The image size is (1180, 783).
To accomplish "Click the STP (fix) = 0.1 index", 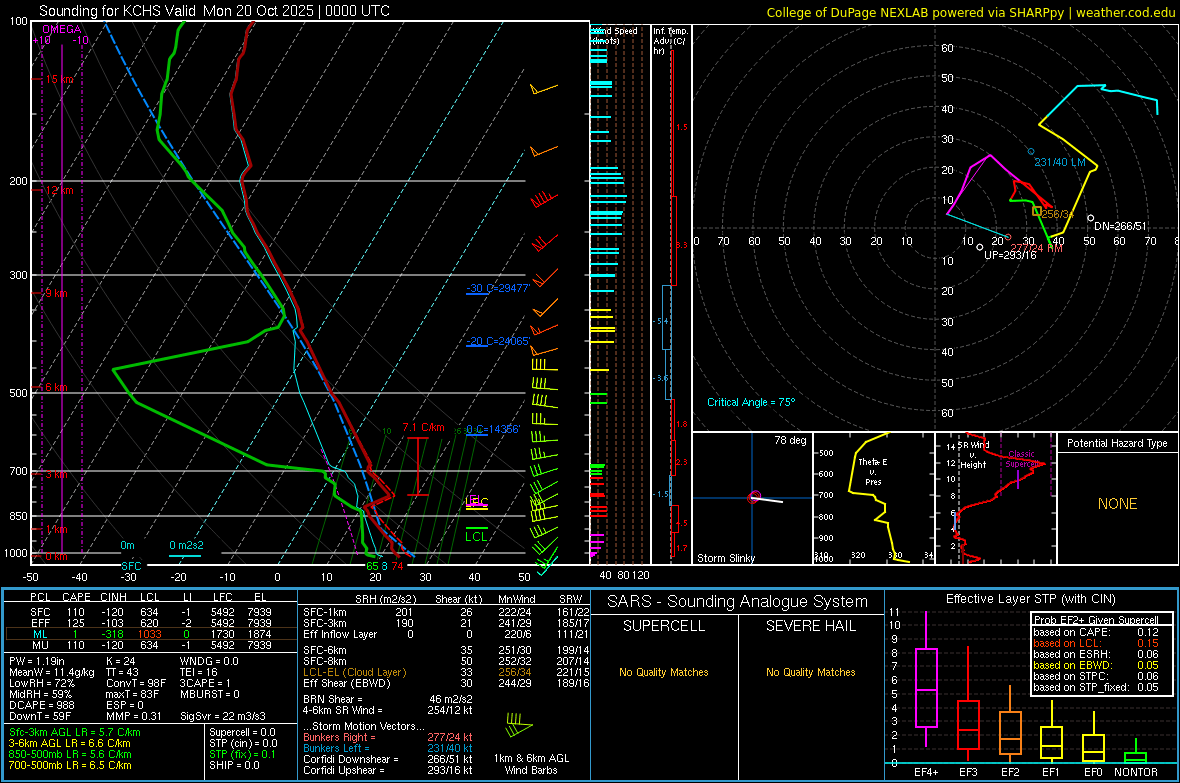I will pos(242,754).
